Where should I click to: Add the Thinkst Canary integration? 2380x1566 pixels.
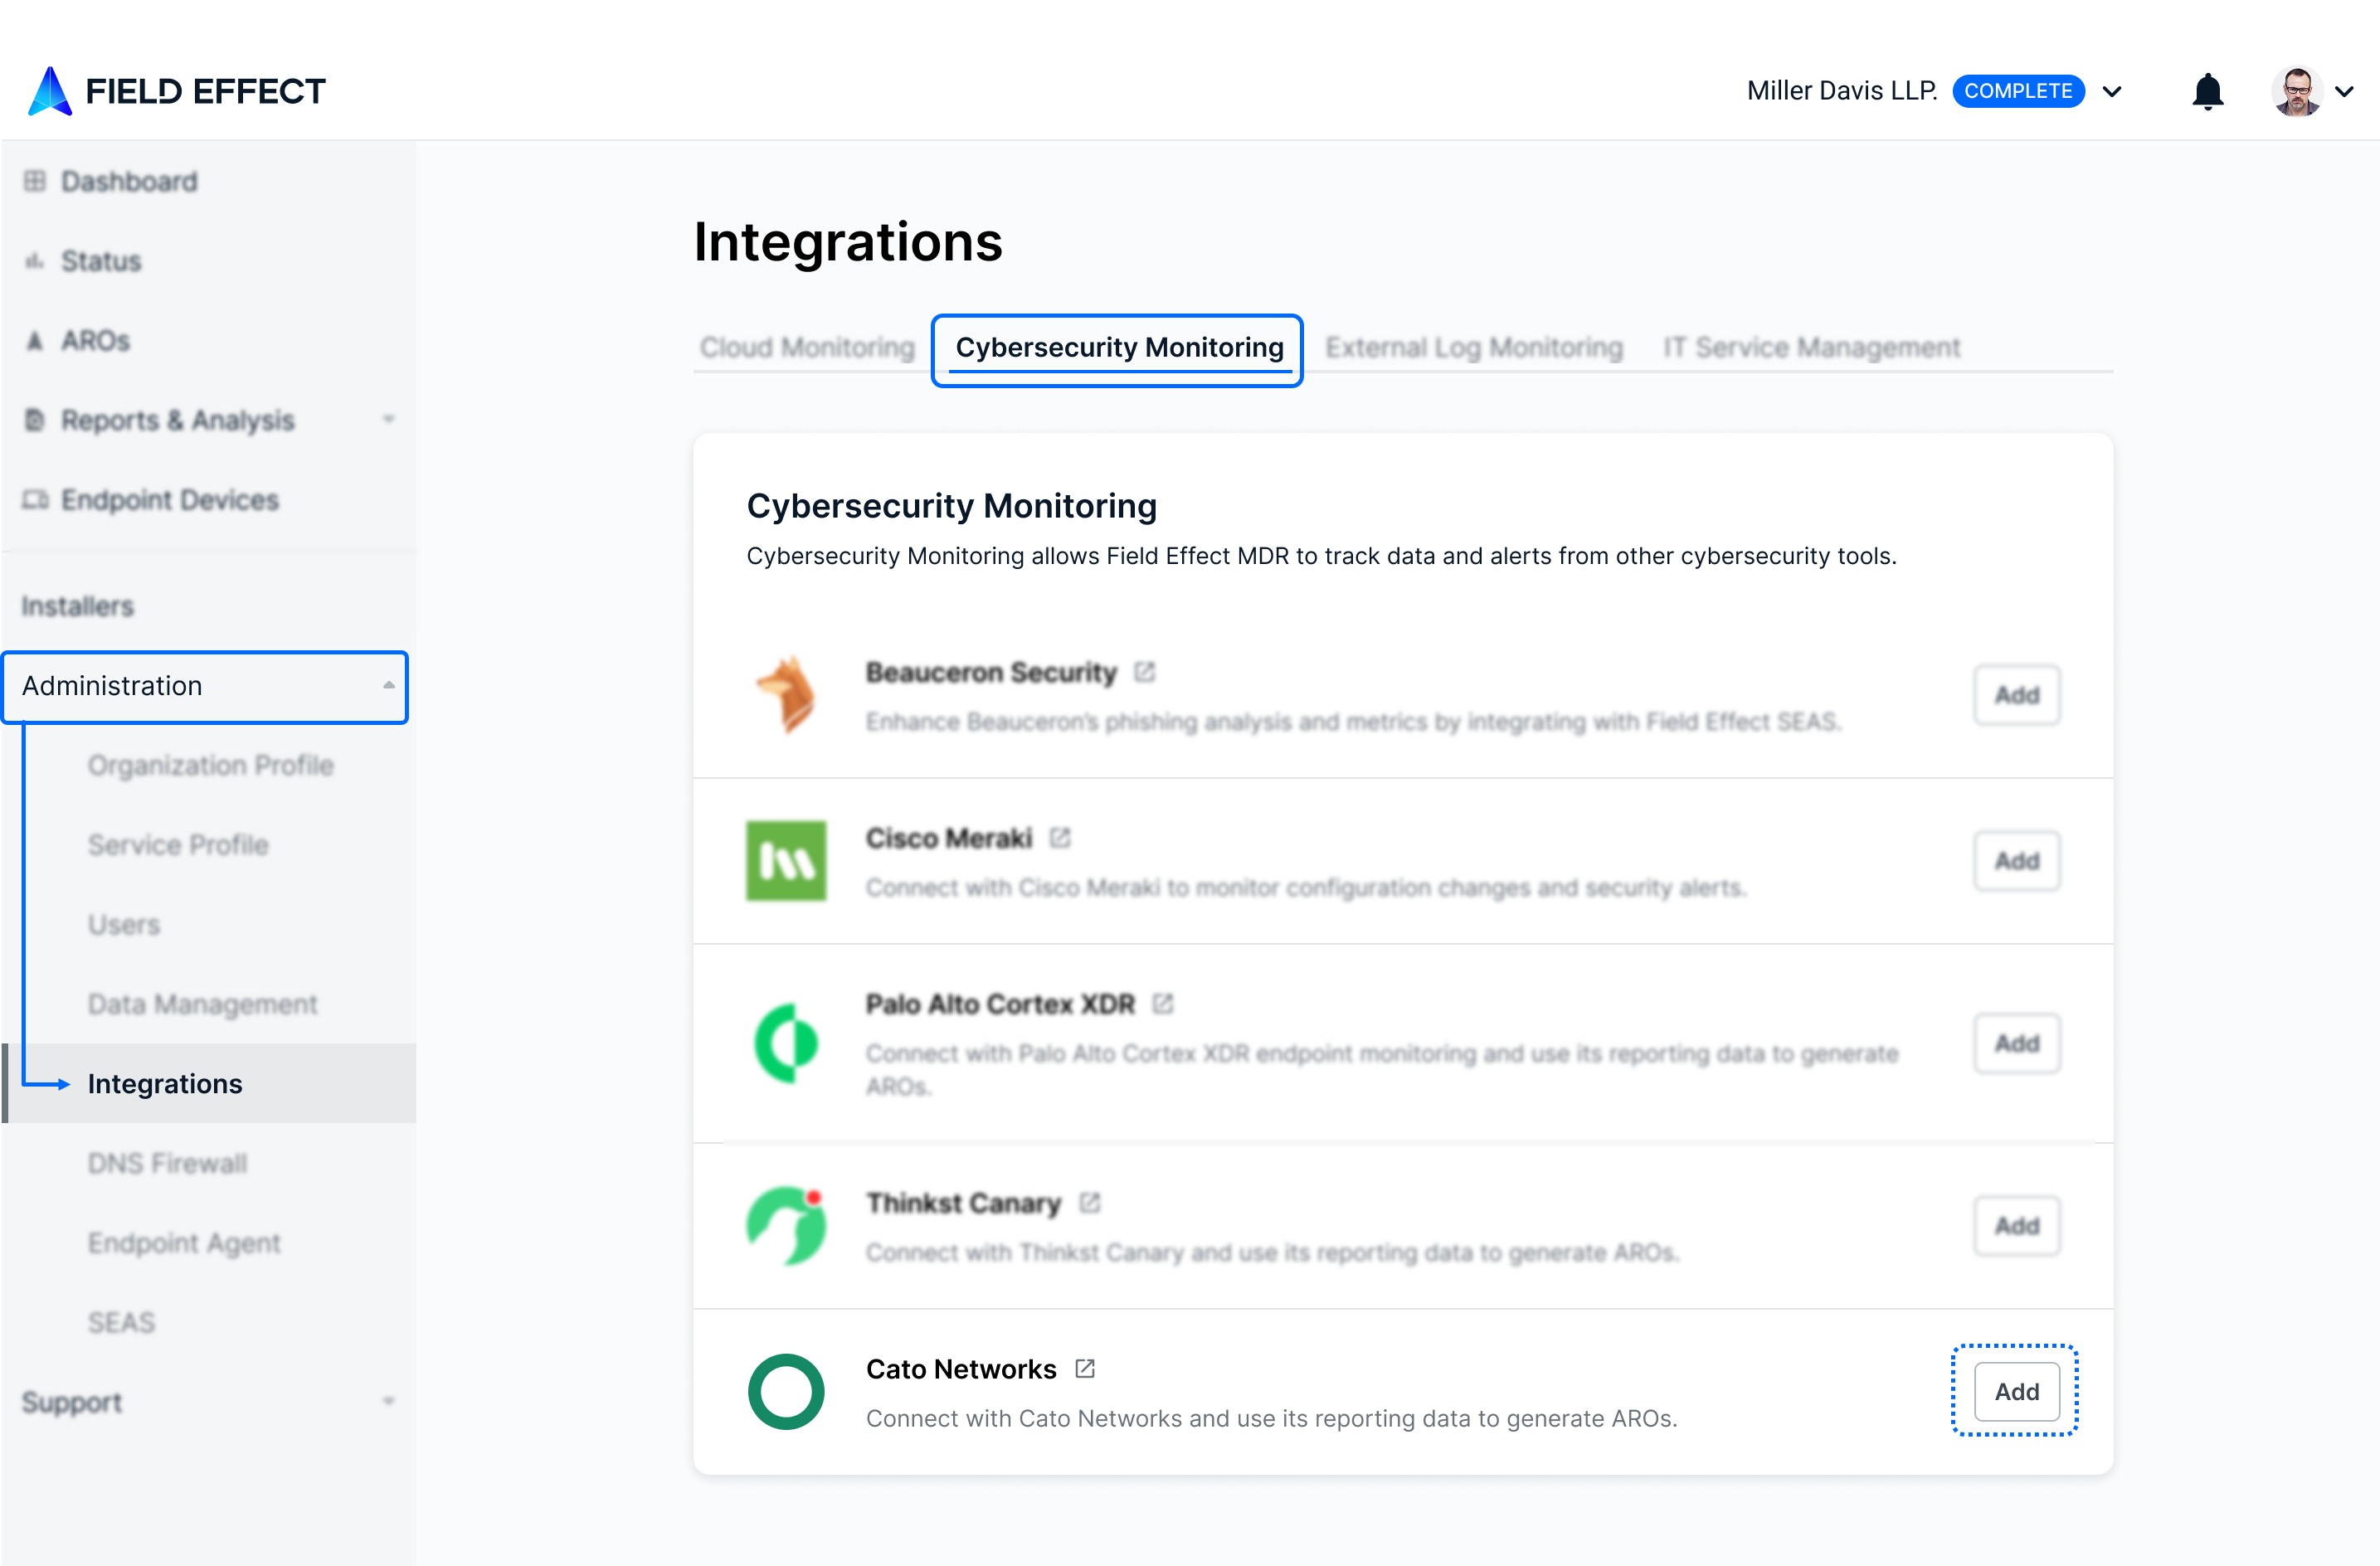point(2017,1226)
